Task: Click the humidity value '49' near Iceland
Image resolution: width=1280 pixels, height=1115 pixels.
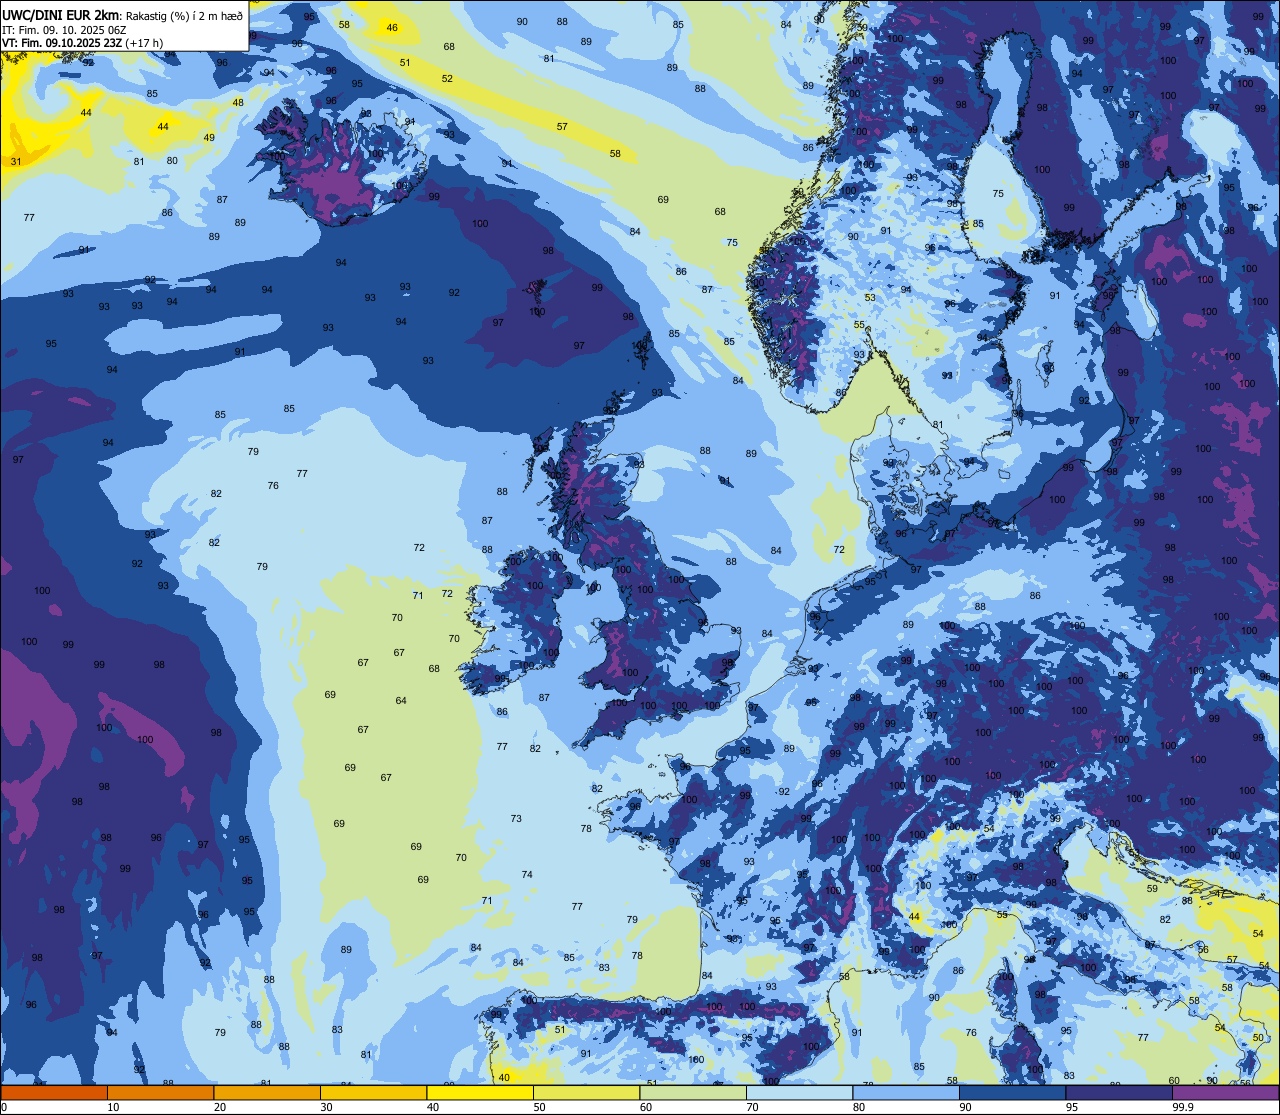Action: (209, 137)
